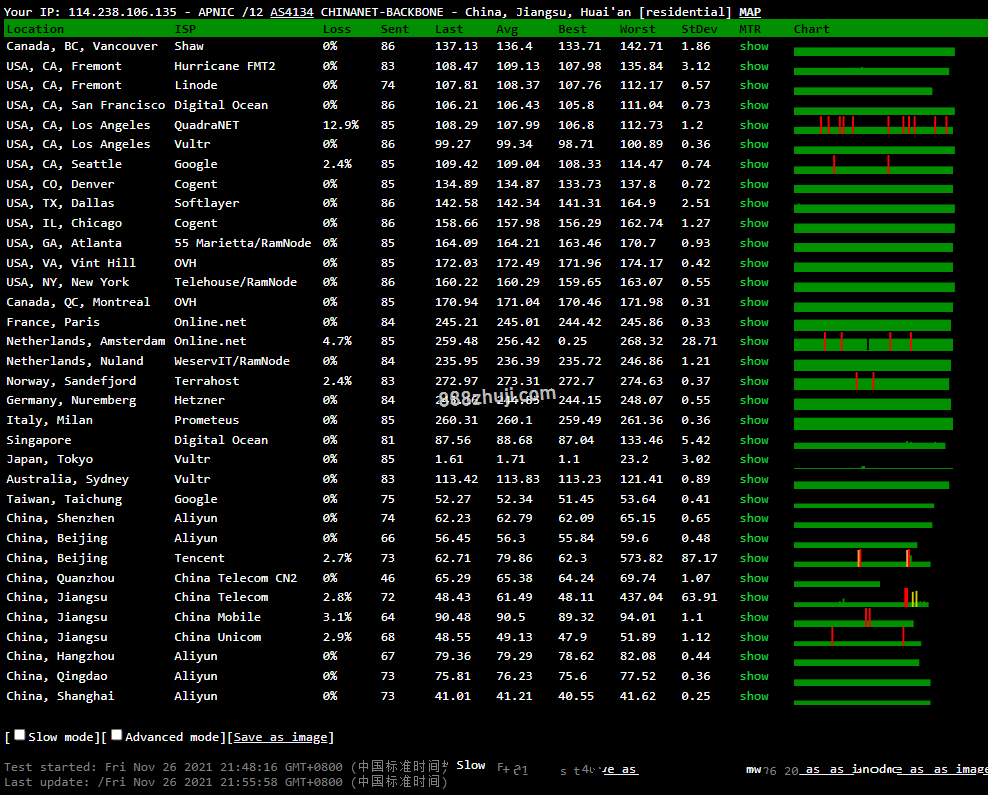The height and width of the screenshot is (795, 988).
Task: Click the Beijing Tencent latency chart
Action: click(x=862, y=559)
